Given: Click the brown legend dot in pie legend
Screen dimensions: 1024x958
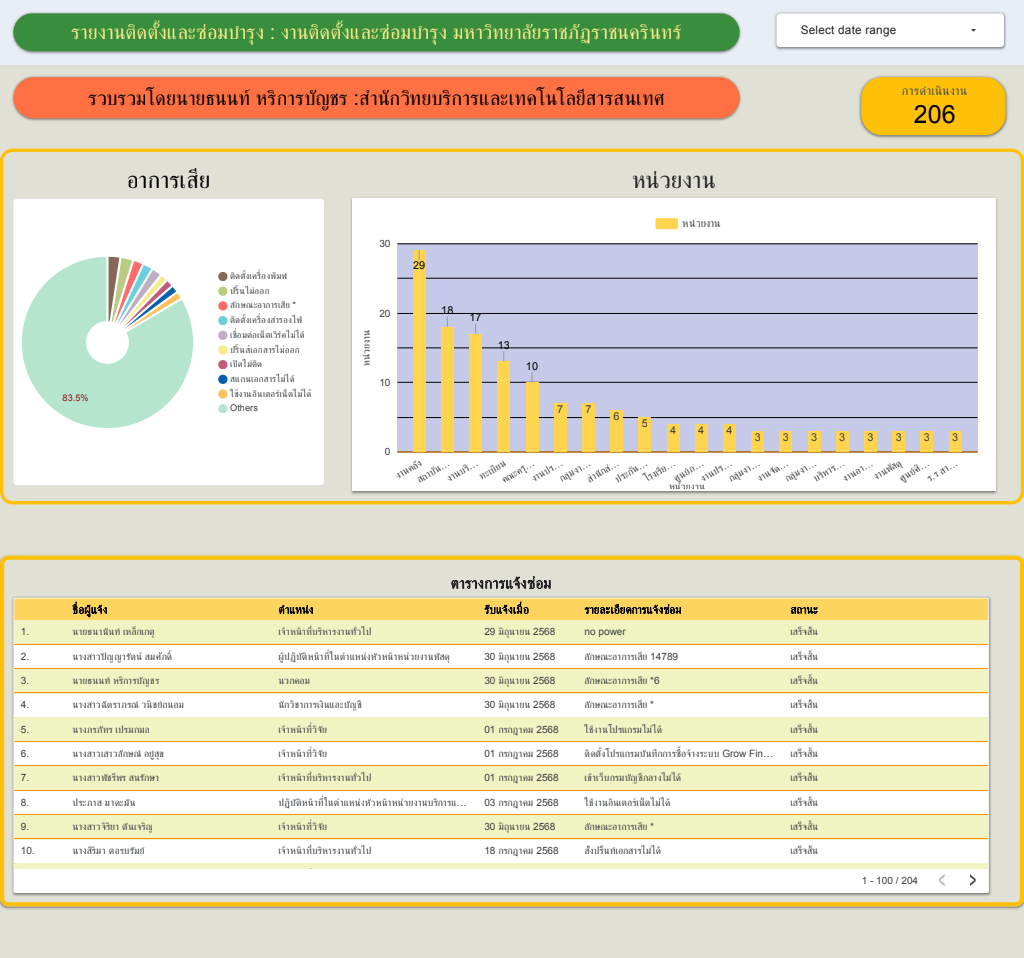Looking at the screenshot, I should [223, 276].
